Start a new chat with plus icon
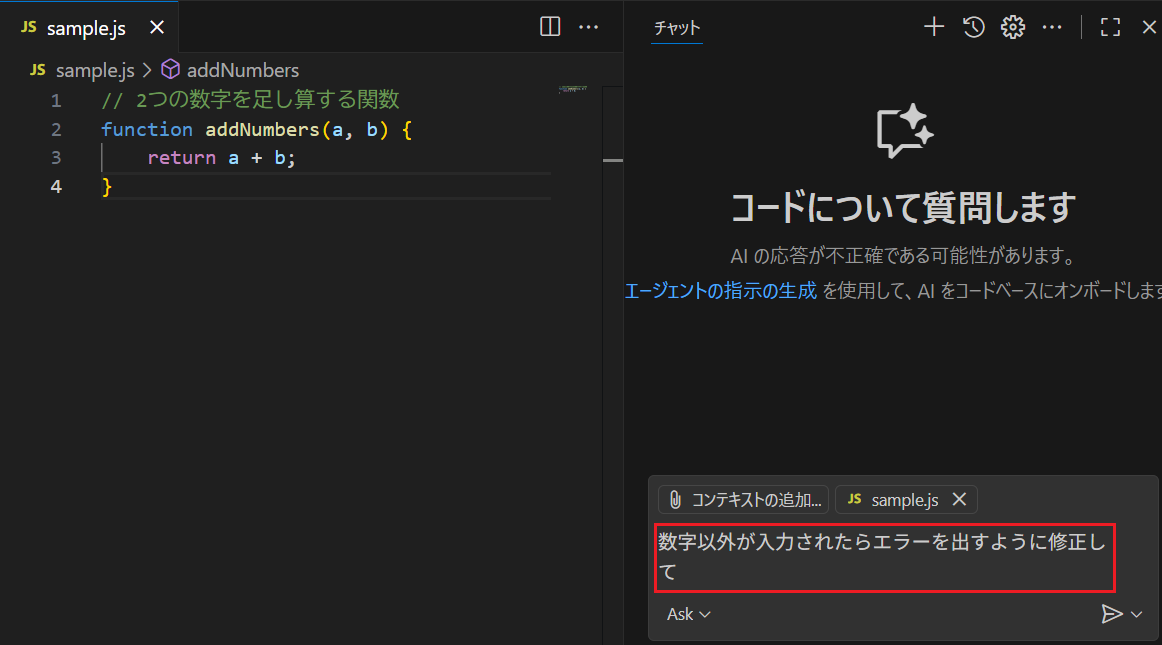The width and height of the screenshot is (1162, 645). coord(933,27)
